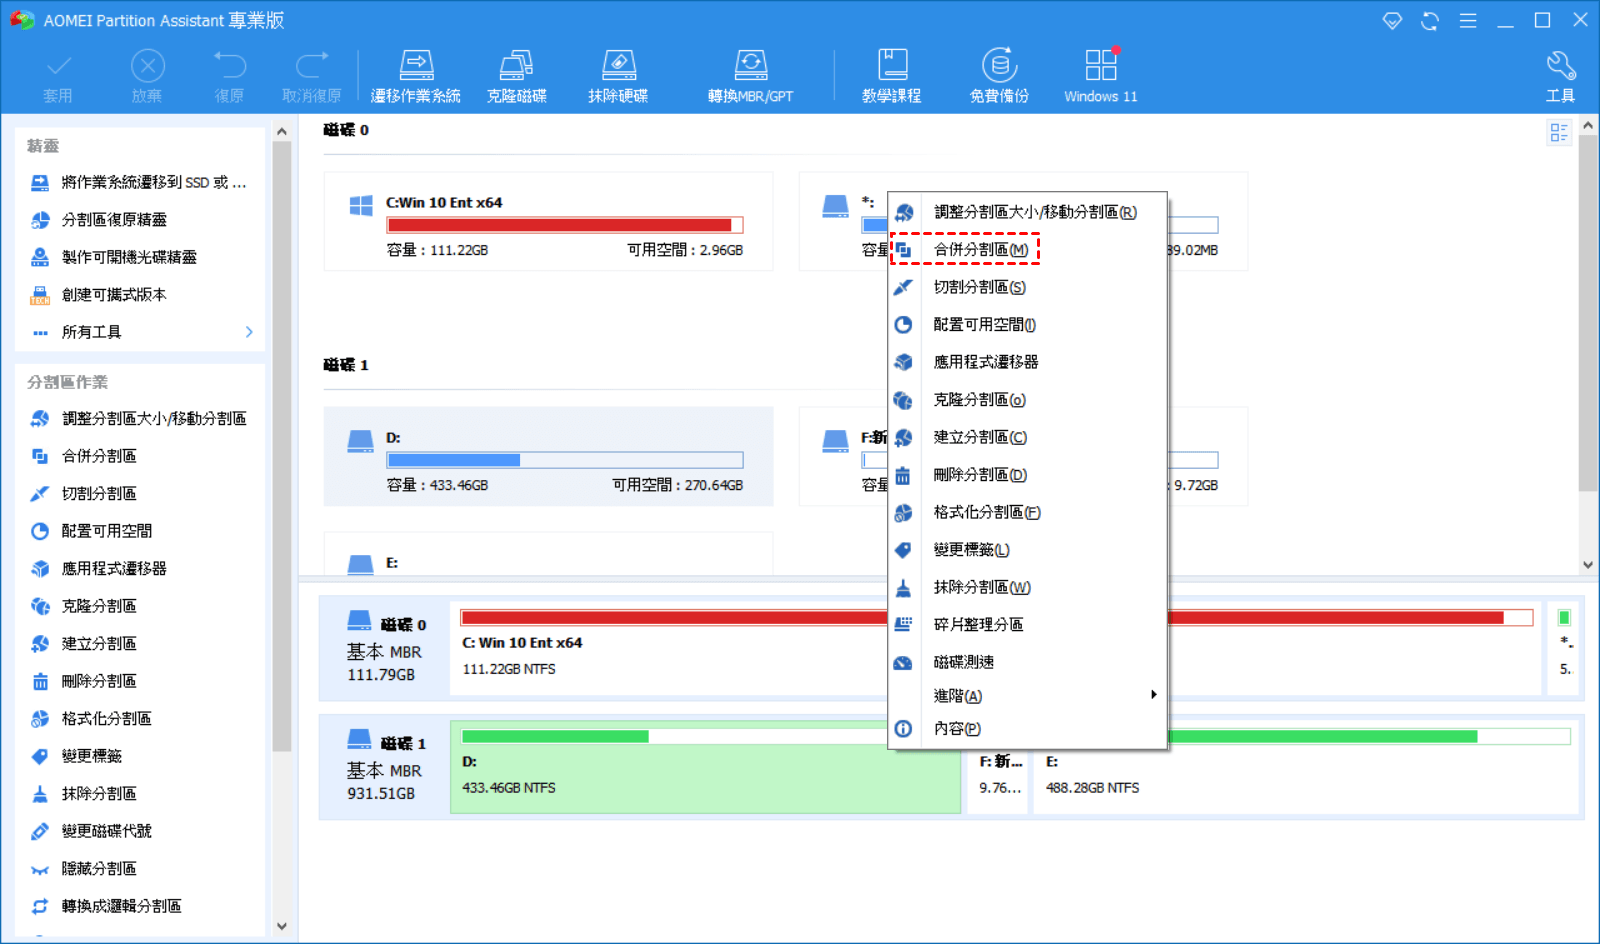Viewport: 1600px width, 944px height.
Task: Select E: 488.28GB NTFS block in disk map
Action: [x=1308, y=767]
